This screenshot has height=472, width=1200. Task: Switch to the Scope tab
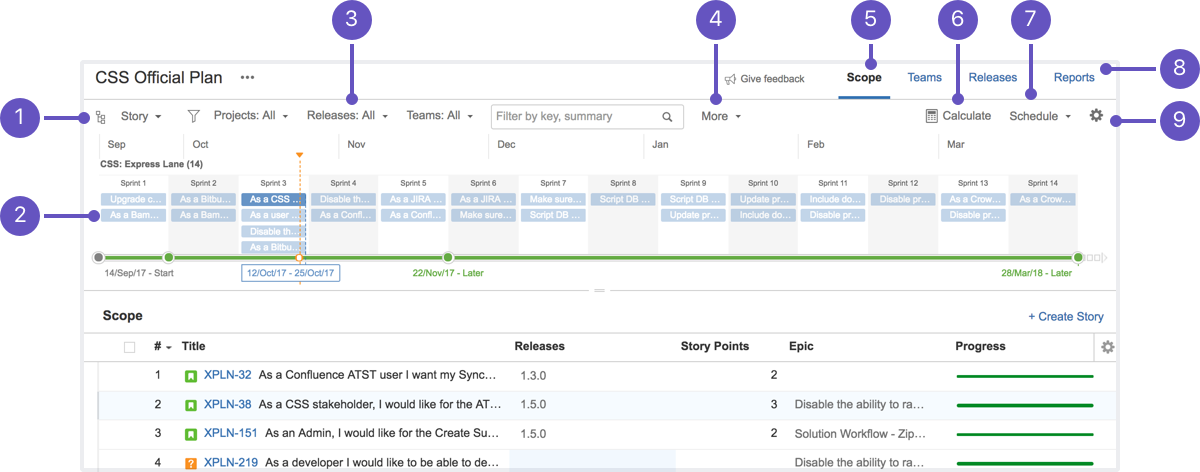tap(864, 77)
